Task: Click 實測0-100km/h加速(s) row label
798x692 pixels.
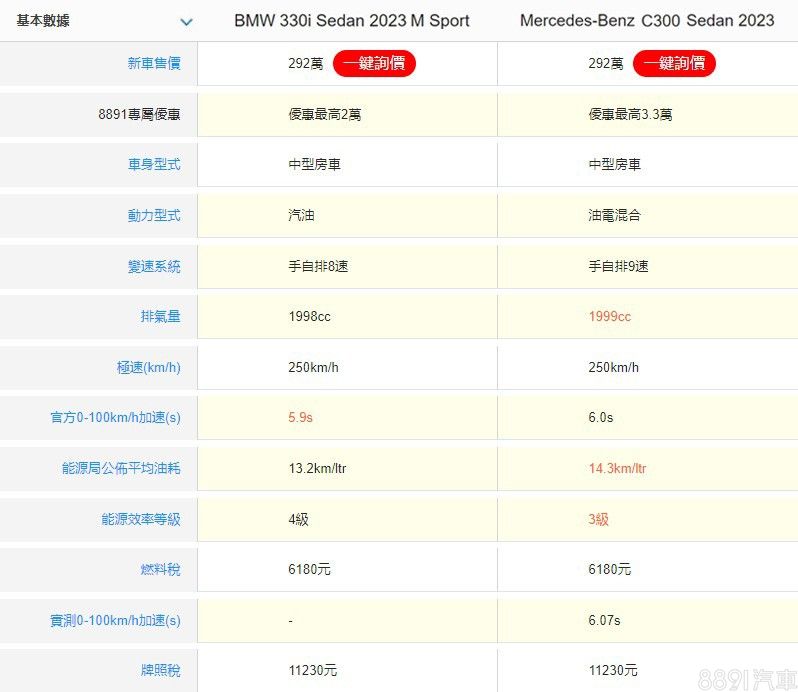Action: [x=116, y=620]
